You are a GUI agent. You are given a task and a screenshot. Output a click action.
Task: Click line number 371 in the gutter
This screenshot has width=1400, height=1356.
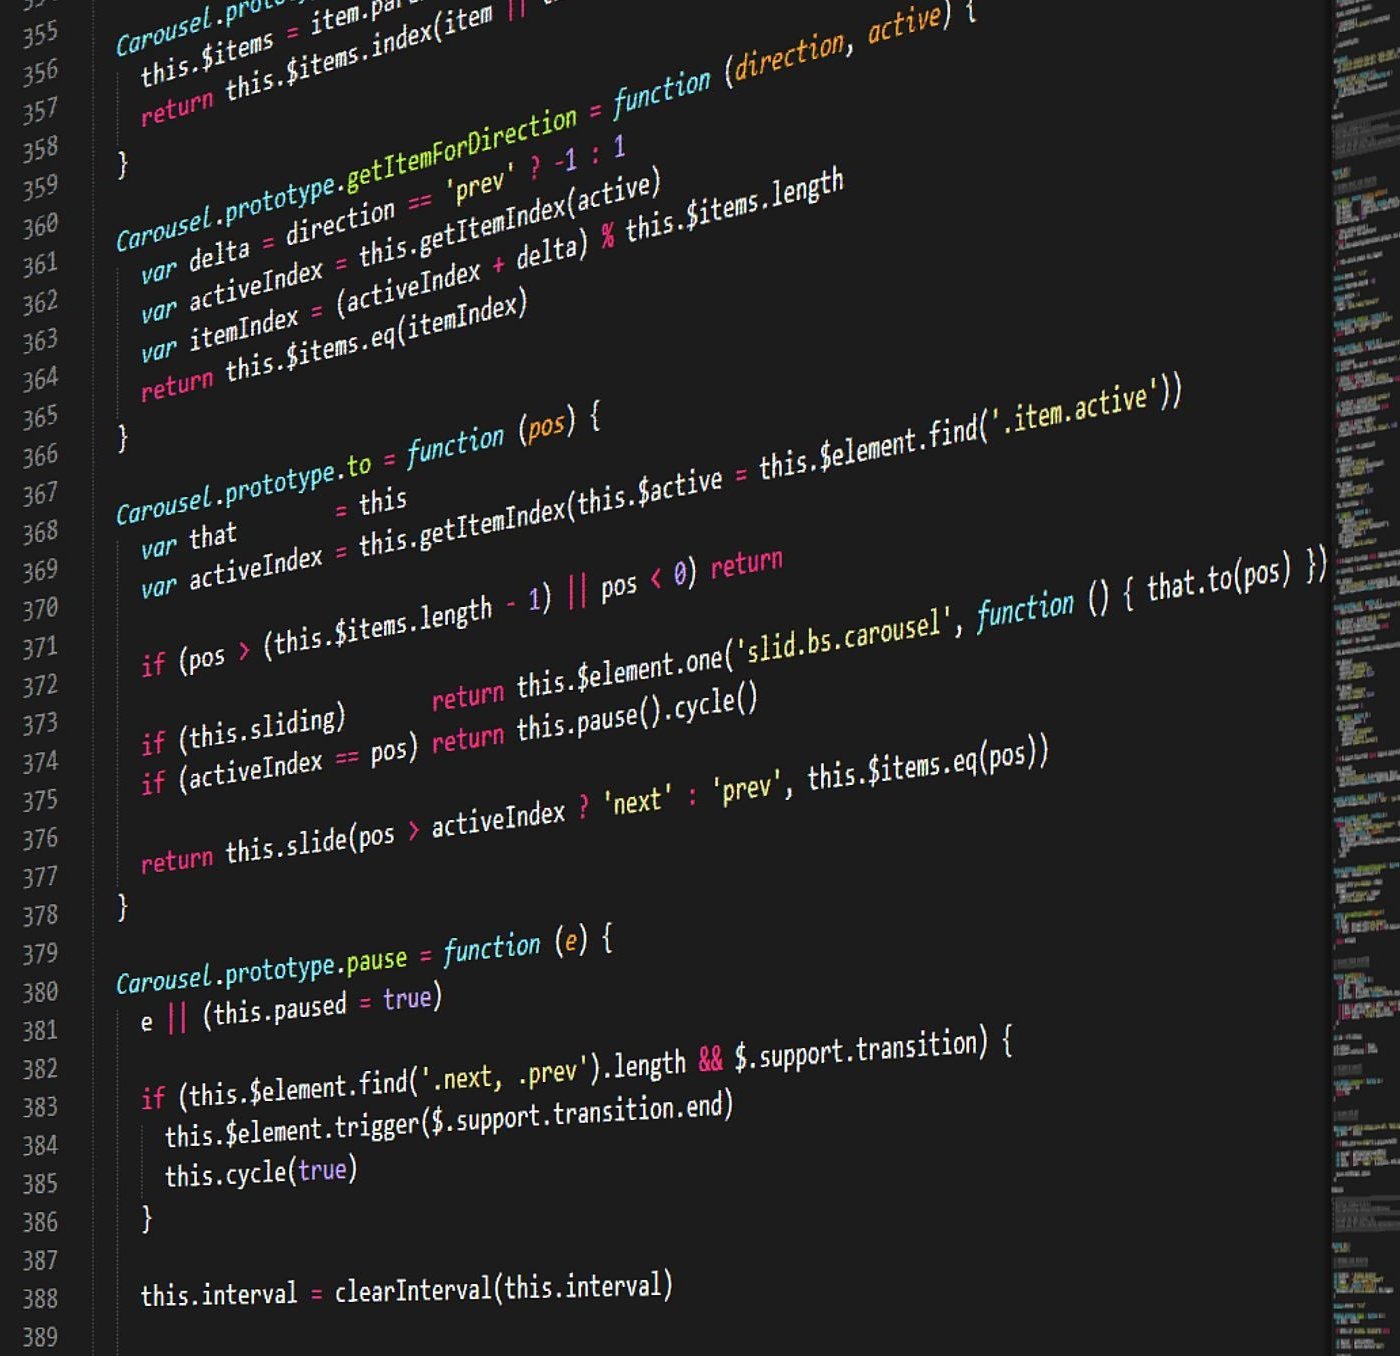(x=40, y=648)
